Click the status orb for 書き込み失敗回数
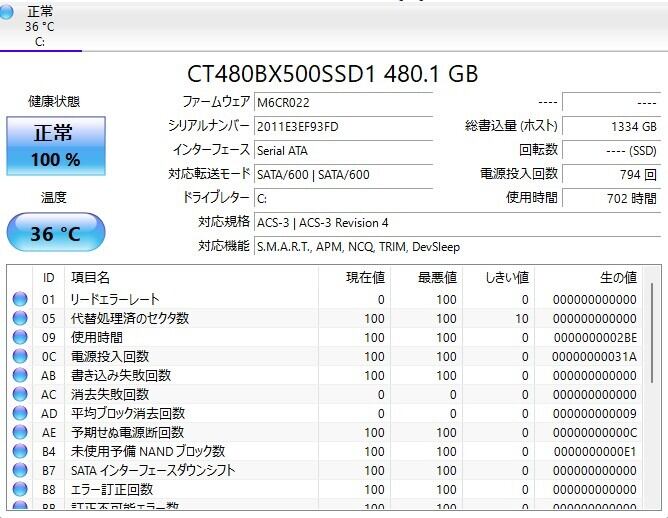 (x=20, y=376)
